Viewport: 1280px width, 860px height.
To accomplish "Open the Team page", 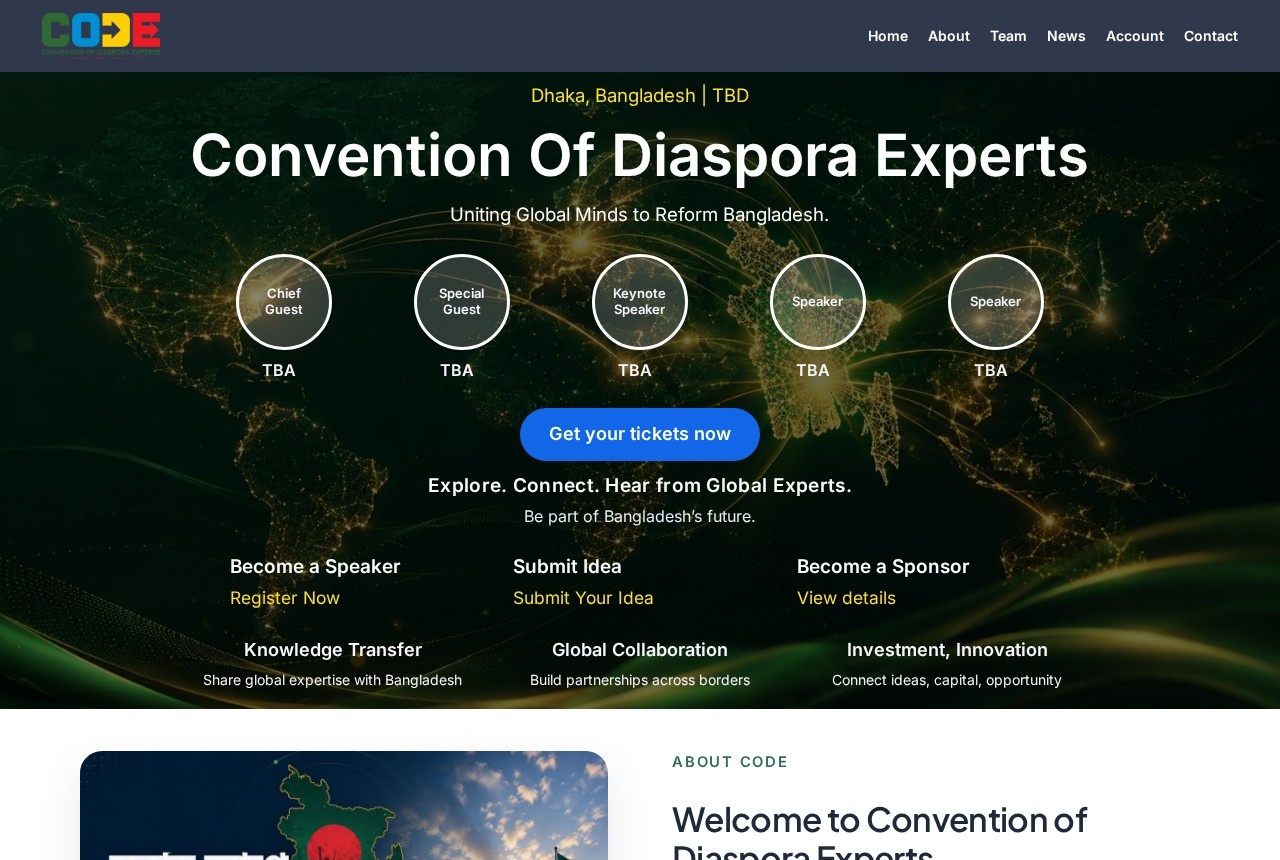I will tap(1008, 36).
